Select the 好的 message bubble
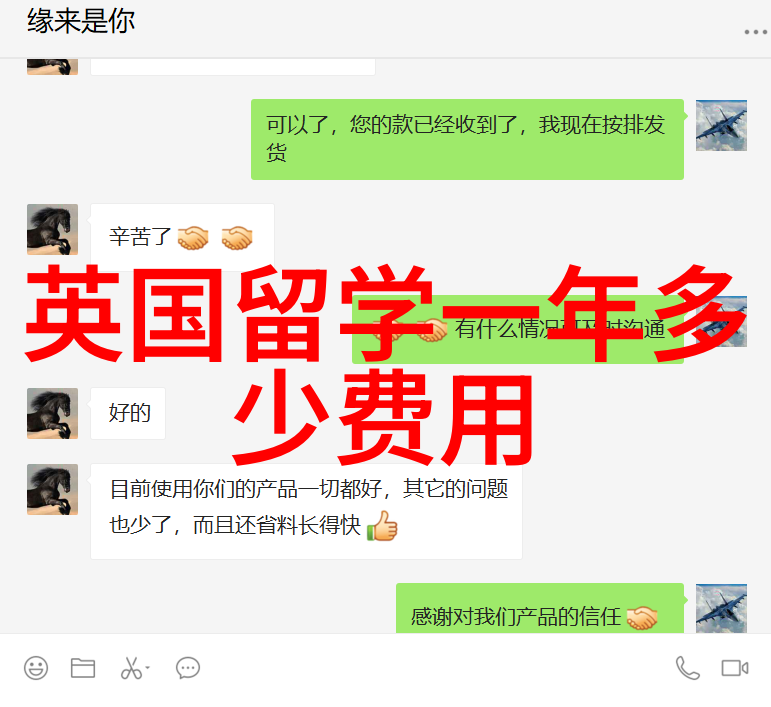This screenshot has width=771, height=707. [128, 413]
